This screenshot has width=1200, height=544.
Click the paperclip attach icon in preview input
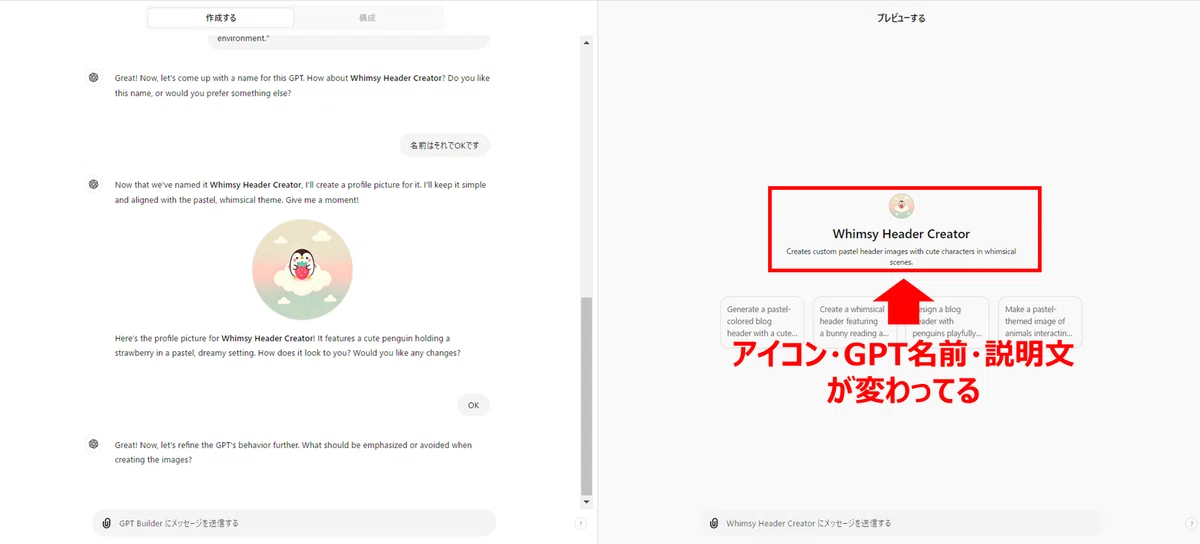click(x=713, y=523)
